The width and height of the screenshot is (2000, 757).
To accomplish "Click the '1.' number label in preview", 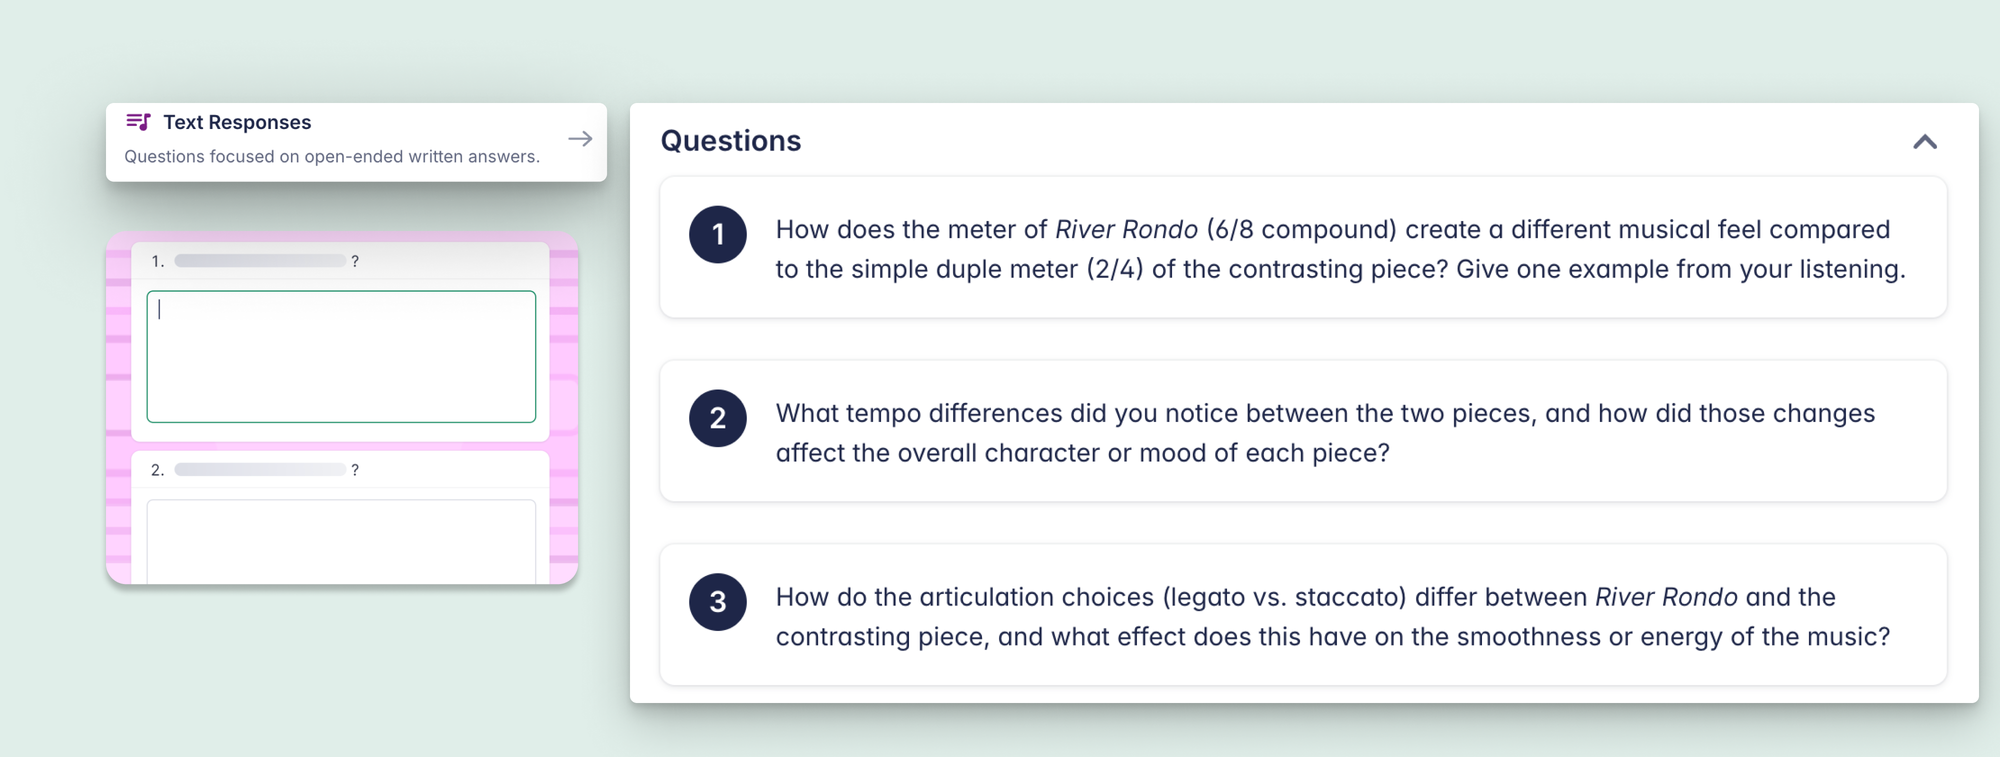I will 157,261.
